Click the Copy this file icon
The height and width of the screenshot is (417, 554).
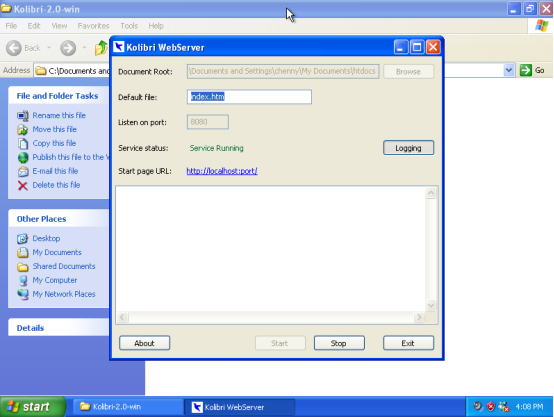pyautogui.click(x=23, y=143)
